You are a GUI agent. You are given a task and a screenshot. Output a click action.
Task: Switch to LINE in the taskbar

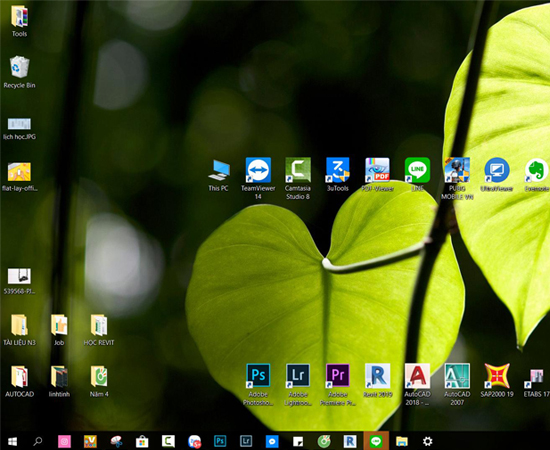(376, 441)
